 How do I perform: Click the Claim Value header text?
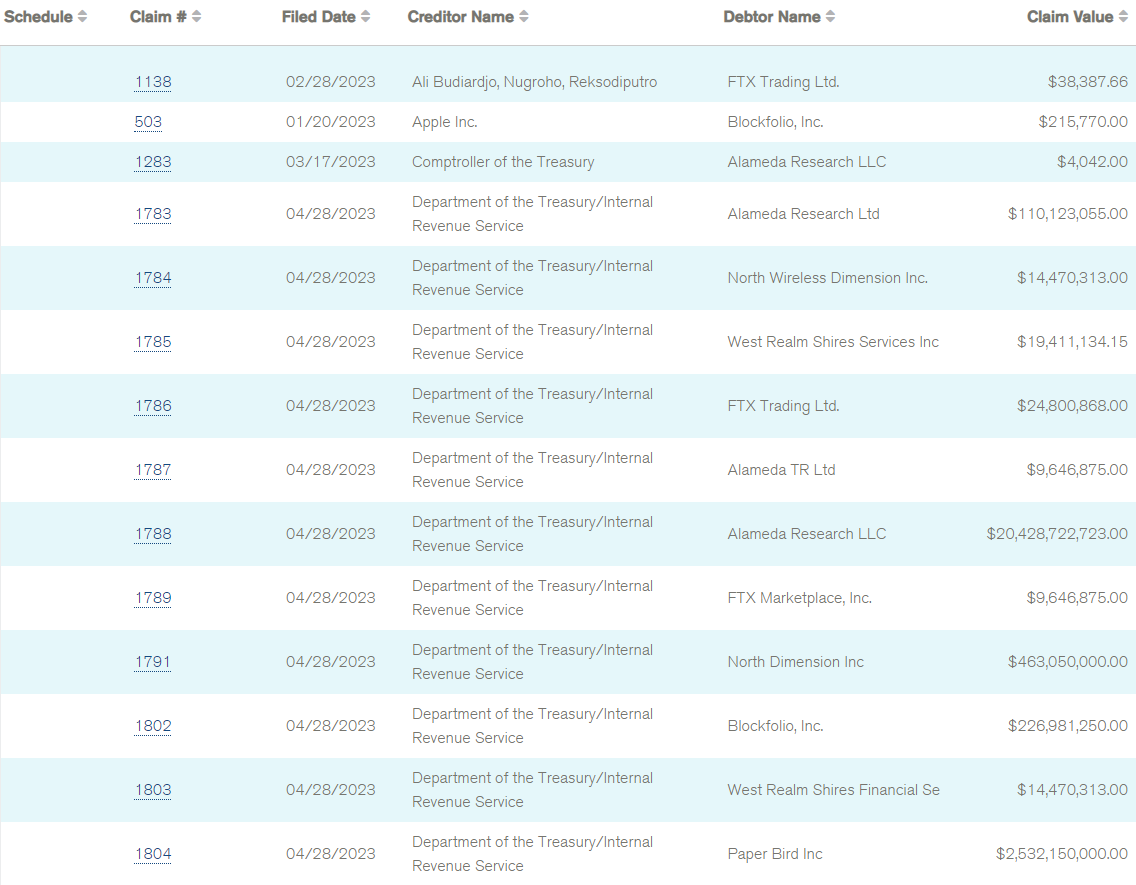(1069, 17)
